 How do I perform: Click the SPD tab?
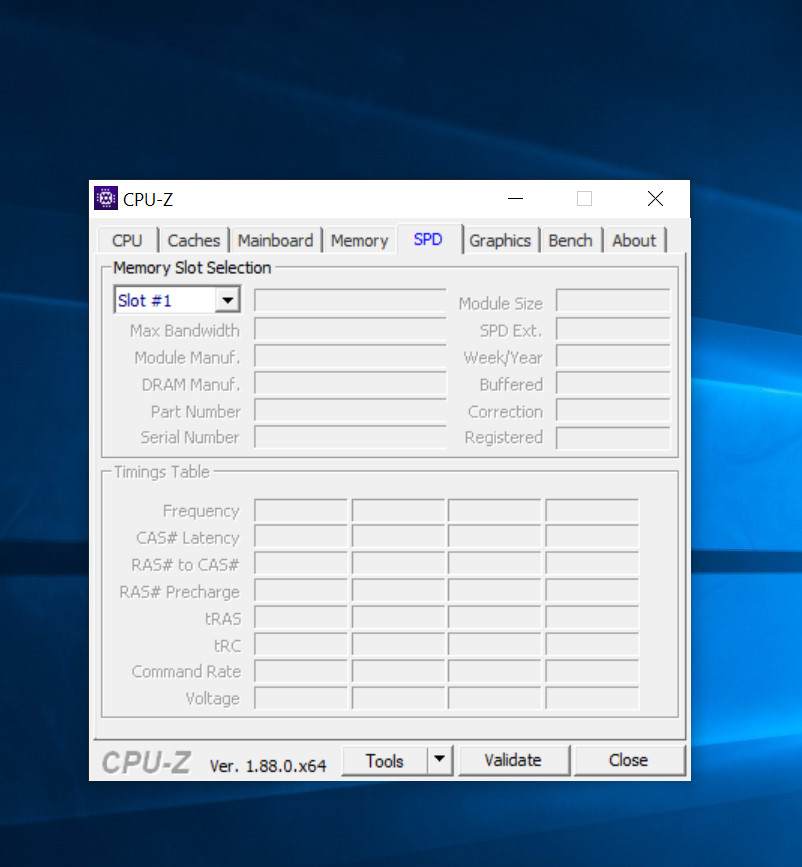[428, 239]
